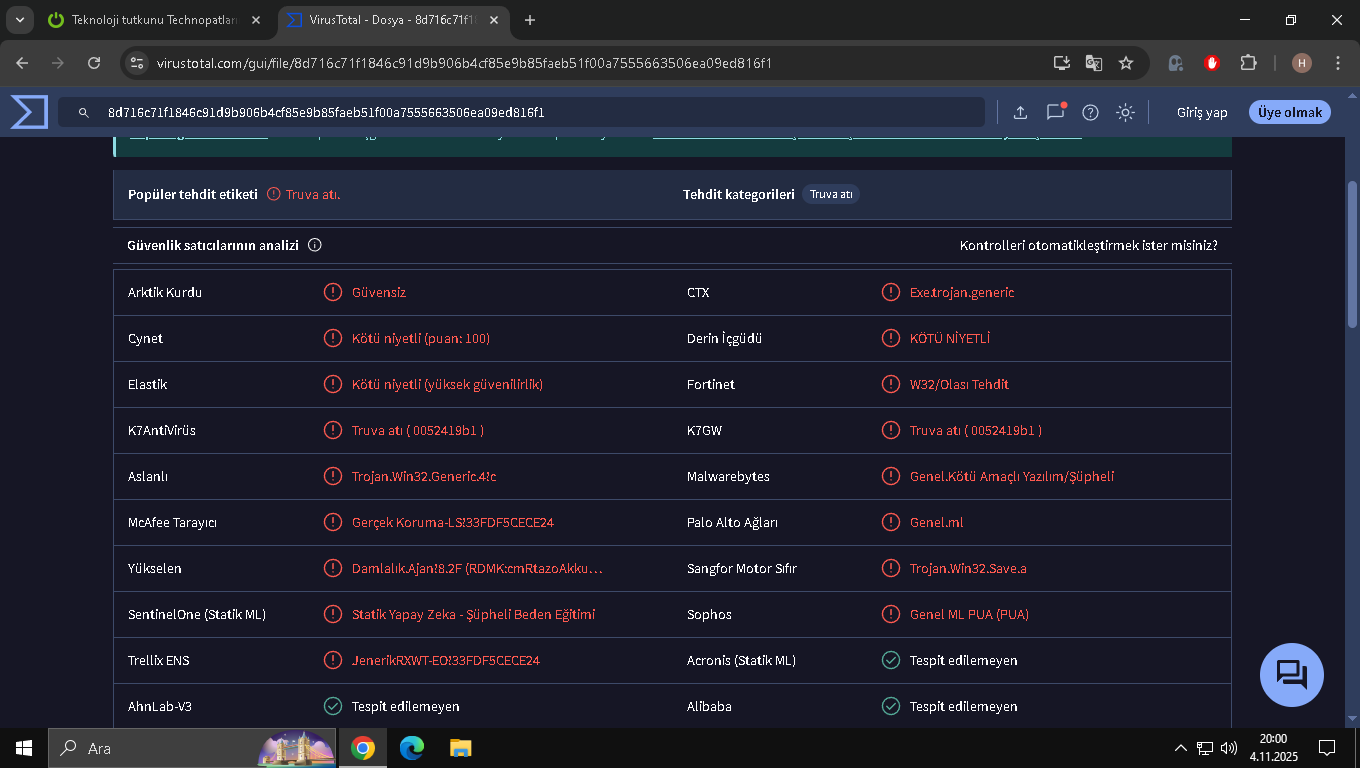Close the VirusTotal - Dosya tab

(x=495, y=20)
